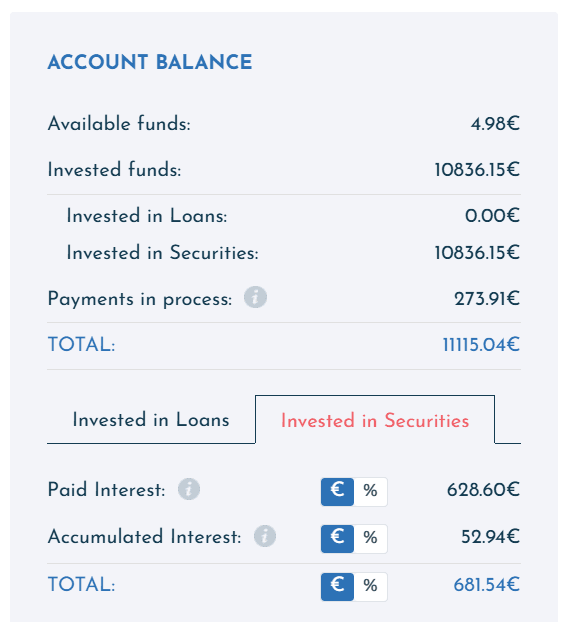The width and height of the screenshot is (565, 622).
Task: Click the Invested funds value 10836.15€
Action: (477, 170)
